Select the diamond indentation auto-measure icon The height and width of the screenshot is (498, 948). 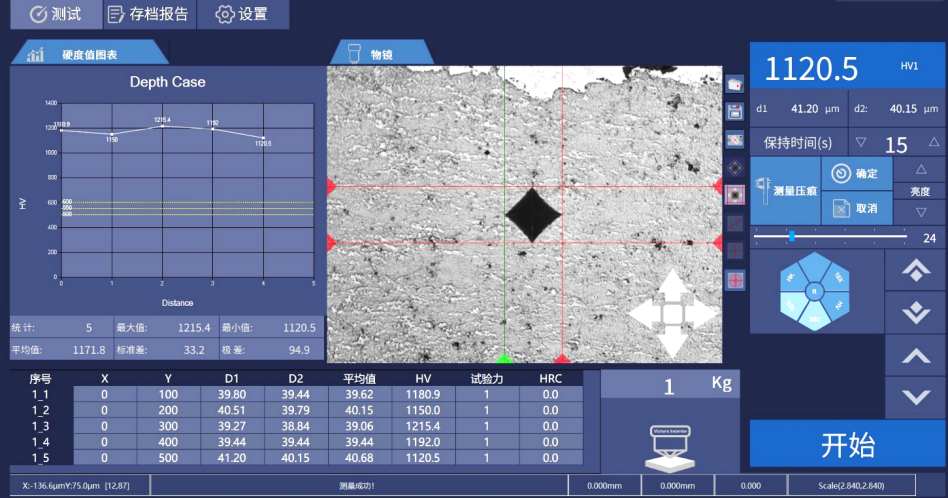coord(735,167)
